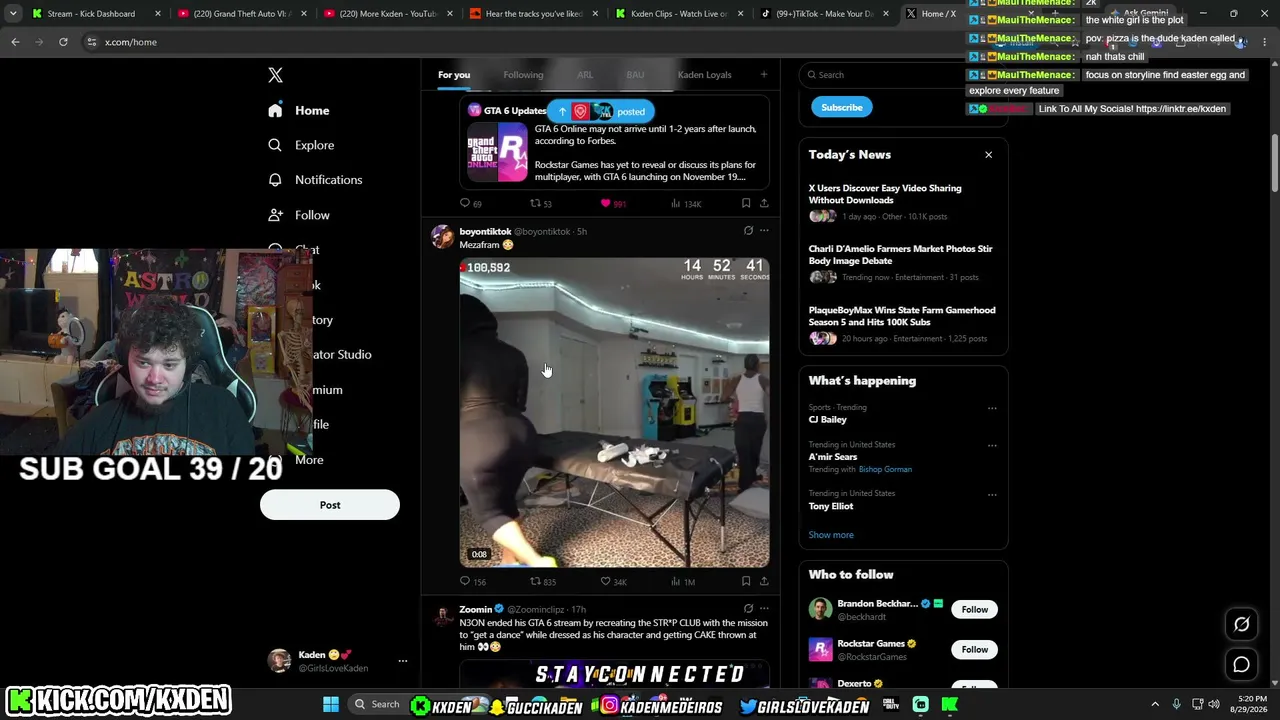Viewport: 1280px width, 720px height.
Task: Open options for the CJ Bailey trend
Action: [x=992, y=408]
